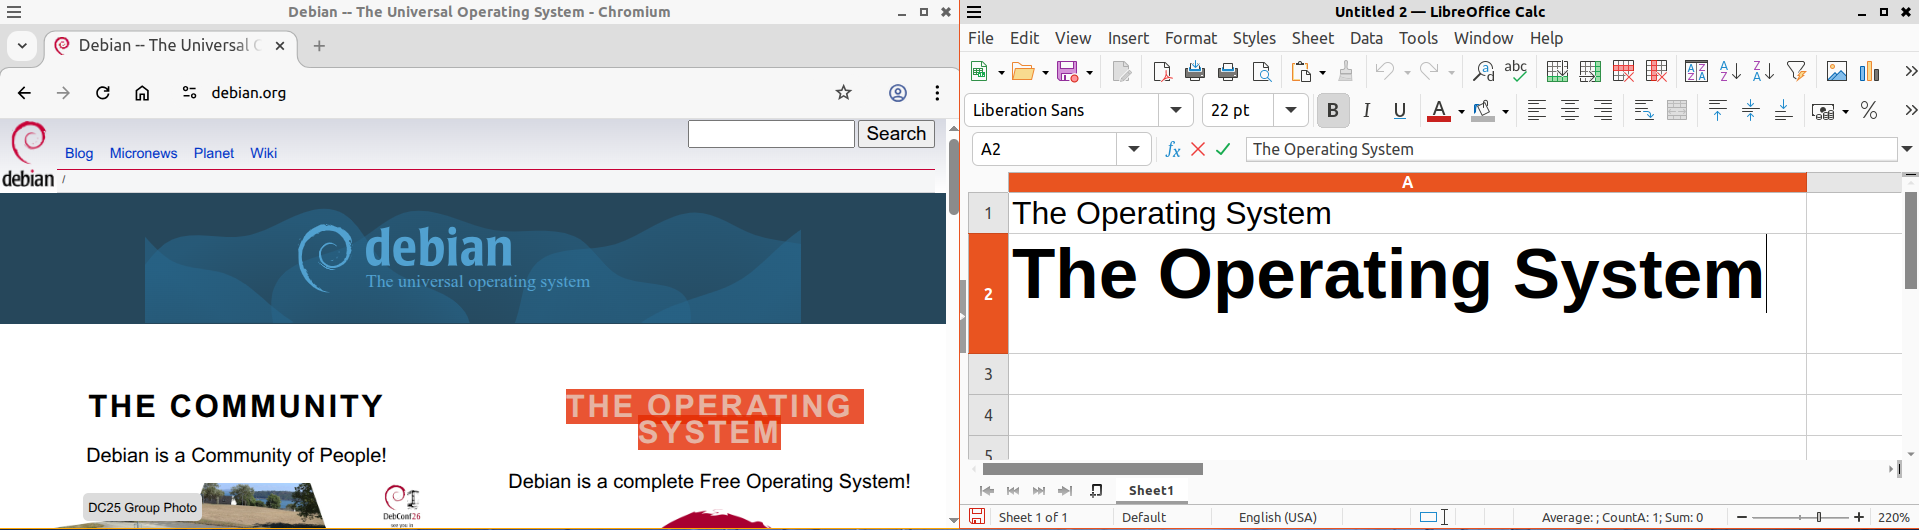Screen dimensions: 1919x530
Task: Bookmark this page with the star icon
Action: pyautogui.click(x=844, y=93)
